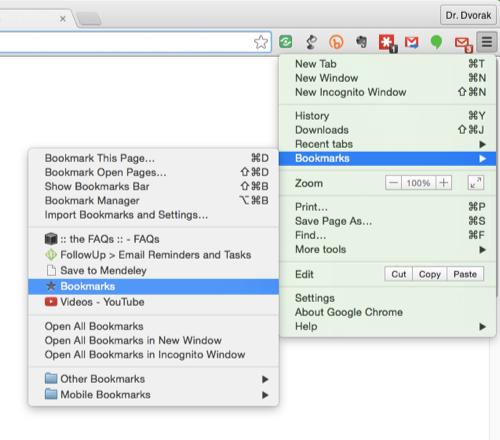Screen dimensions: 500x440
Task: Click the fullscreen icon beside zoom controls
Action: [476, 183]
